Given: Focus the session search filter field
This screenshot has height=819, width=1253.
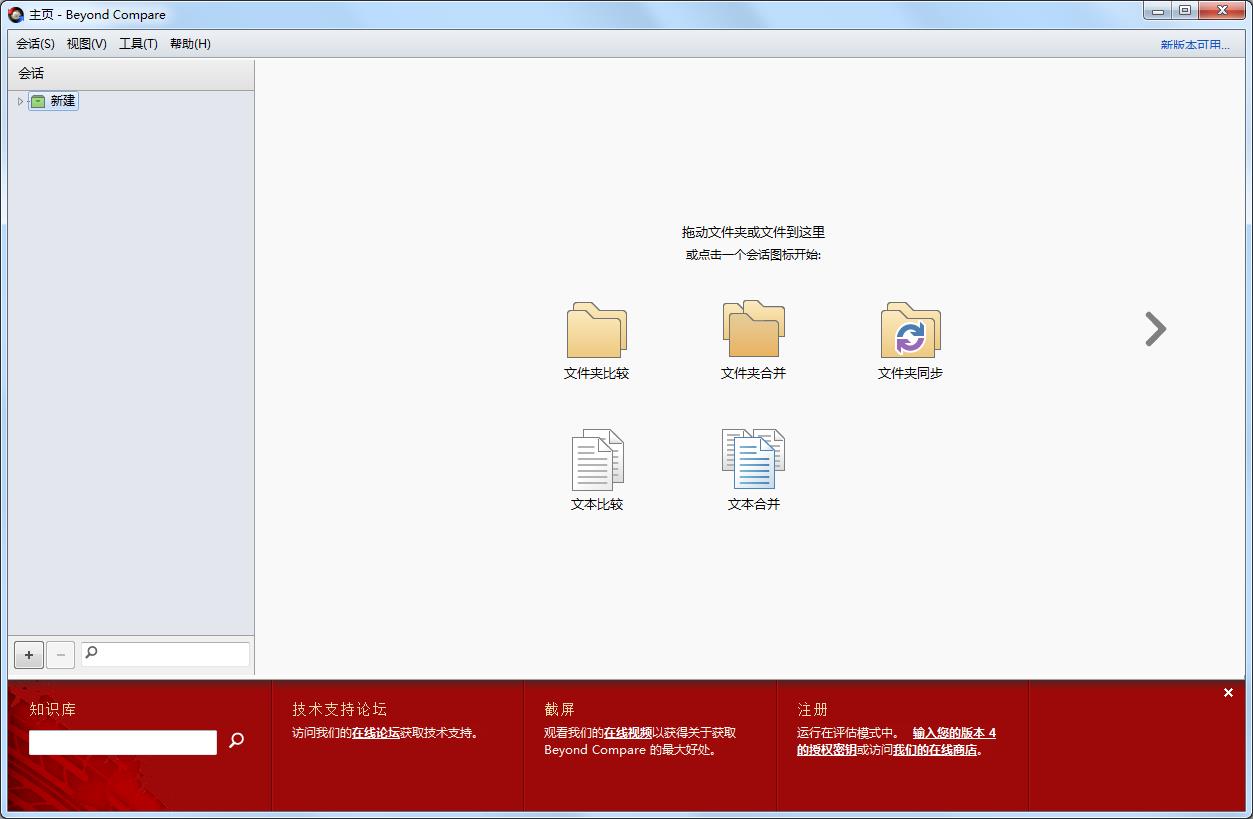Looking at the screenshot, I should [x=165, y=654].
